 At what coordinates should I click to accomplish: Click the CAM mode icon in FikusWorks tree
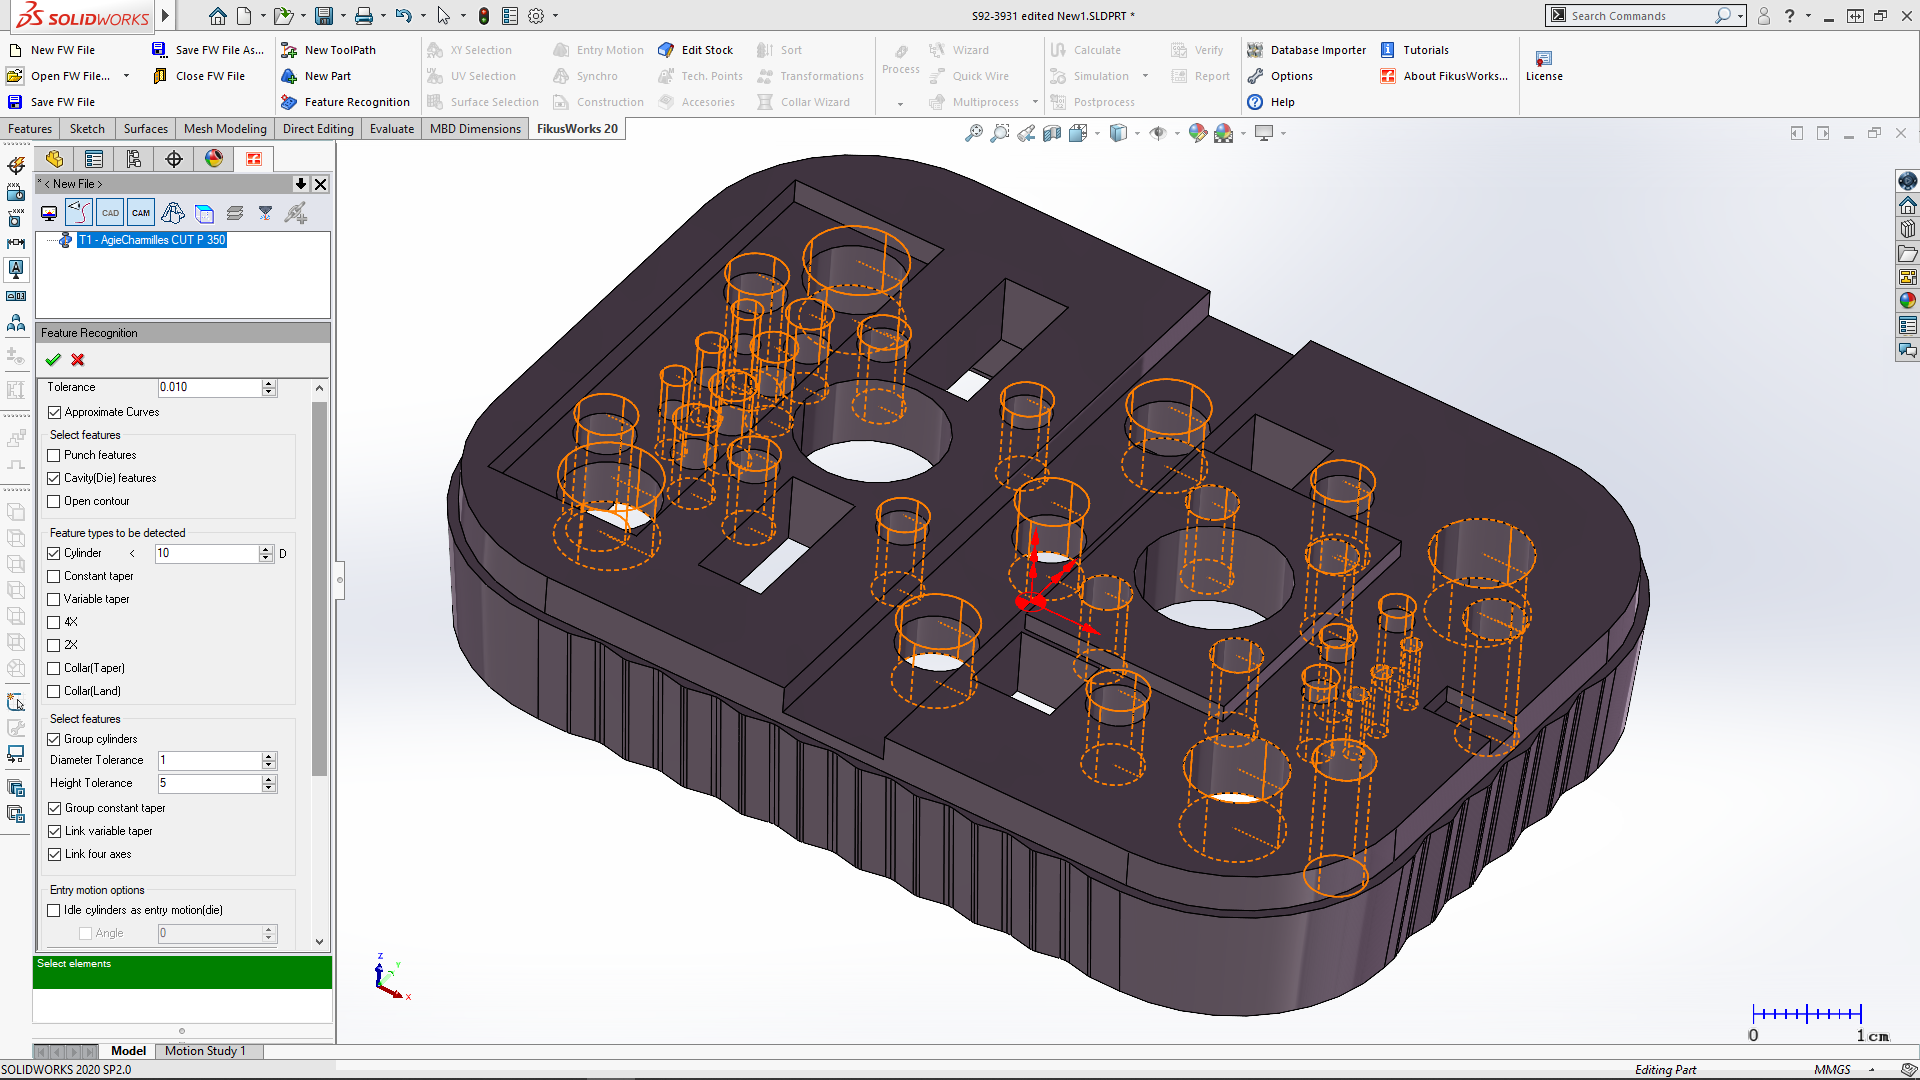[x=140, y=212]
